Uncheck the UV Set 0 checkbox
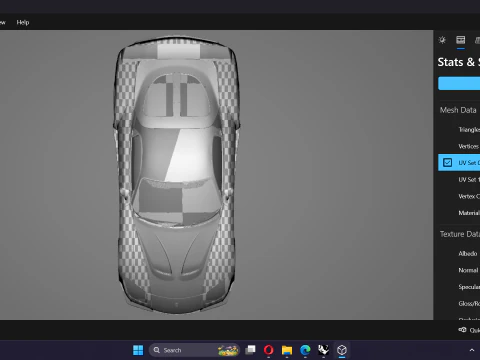 (x=447, y=163)
